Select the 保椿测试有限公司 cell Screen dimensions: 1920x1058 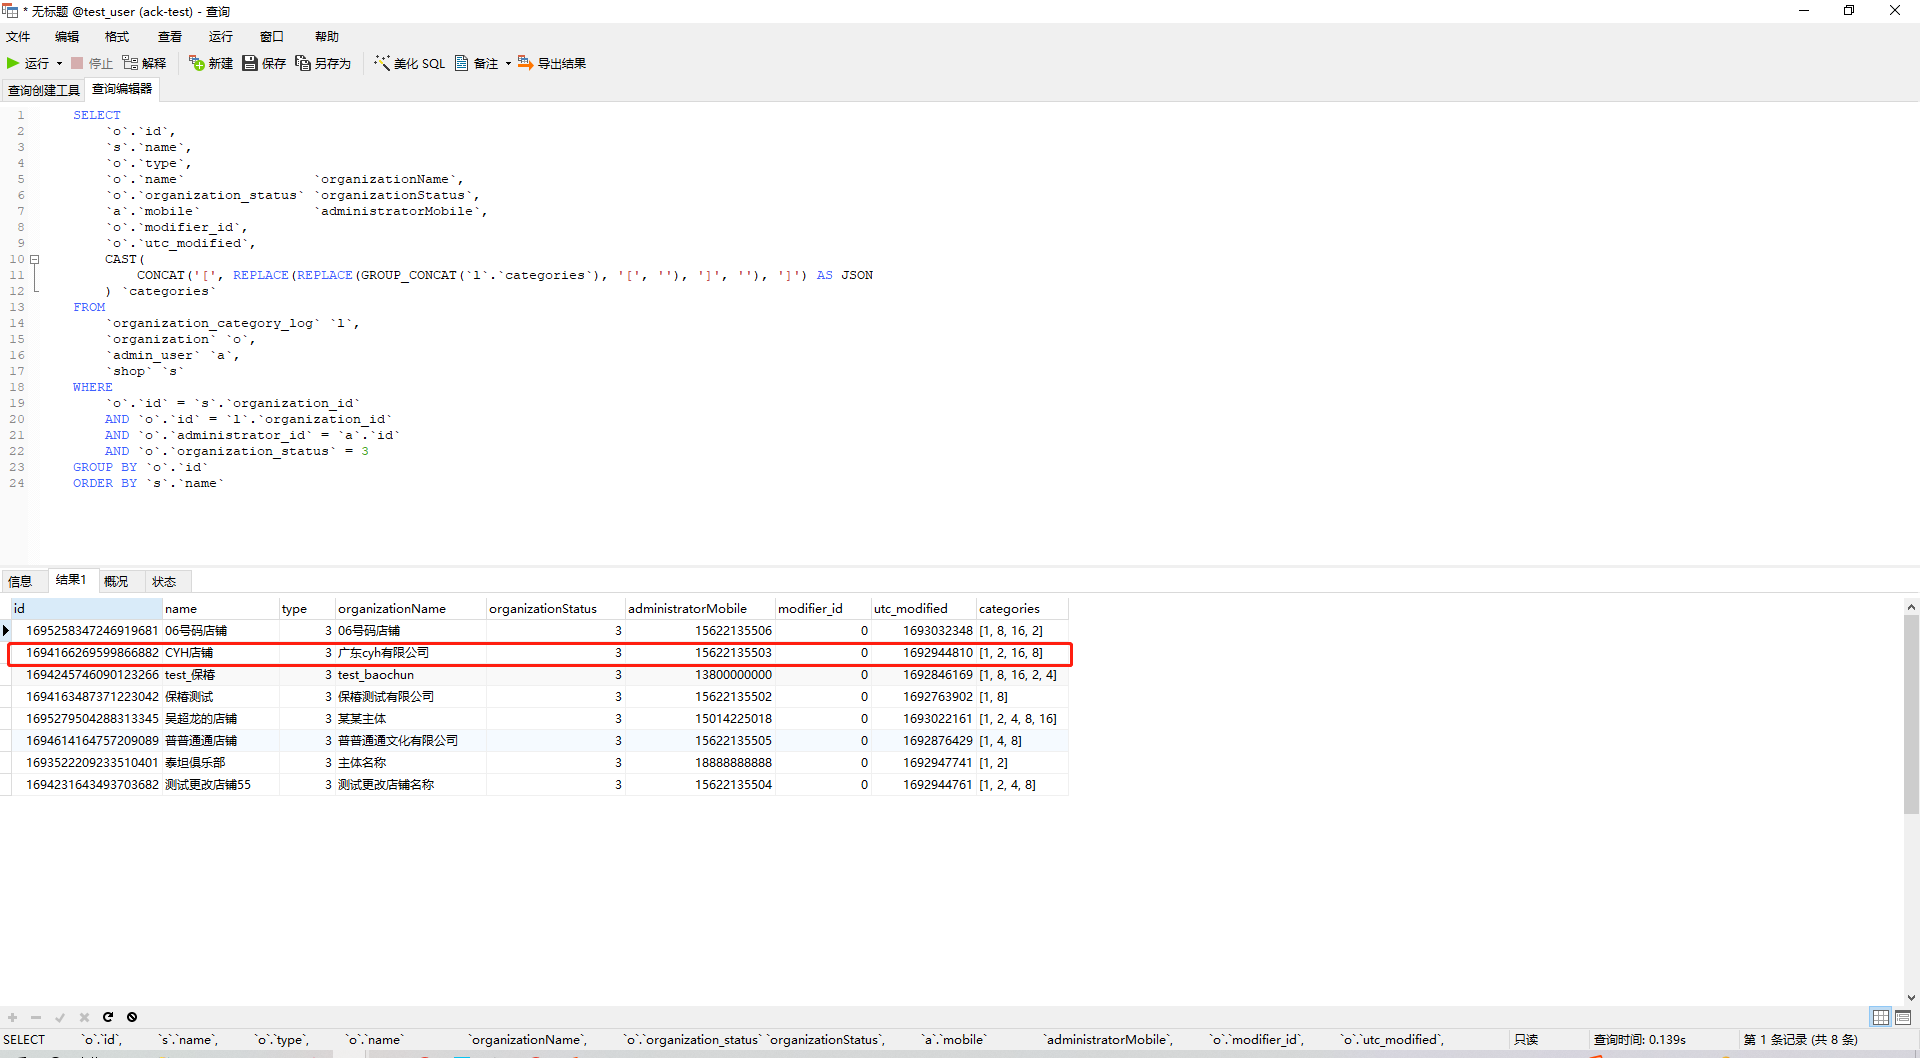(410, 697)
